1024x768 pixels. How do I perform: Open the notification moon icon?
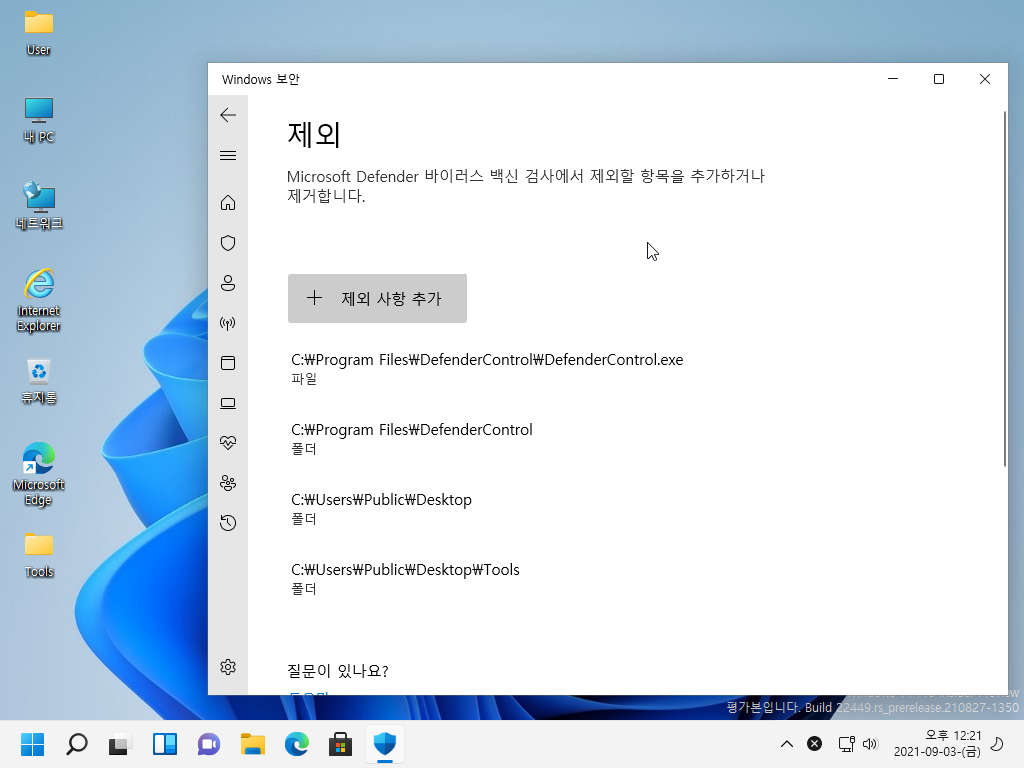pos(997,744)
